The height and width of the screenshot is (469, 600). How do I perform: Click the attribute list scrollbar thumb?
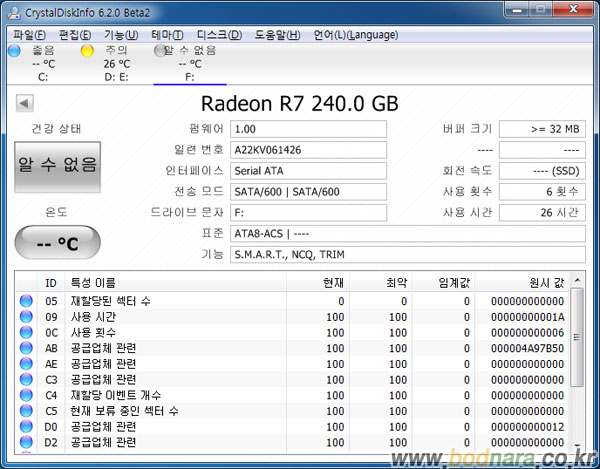(x=577, y=337)
